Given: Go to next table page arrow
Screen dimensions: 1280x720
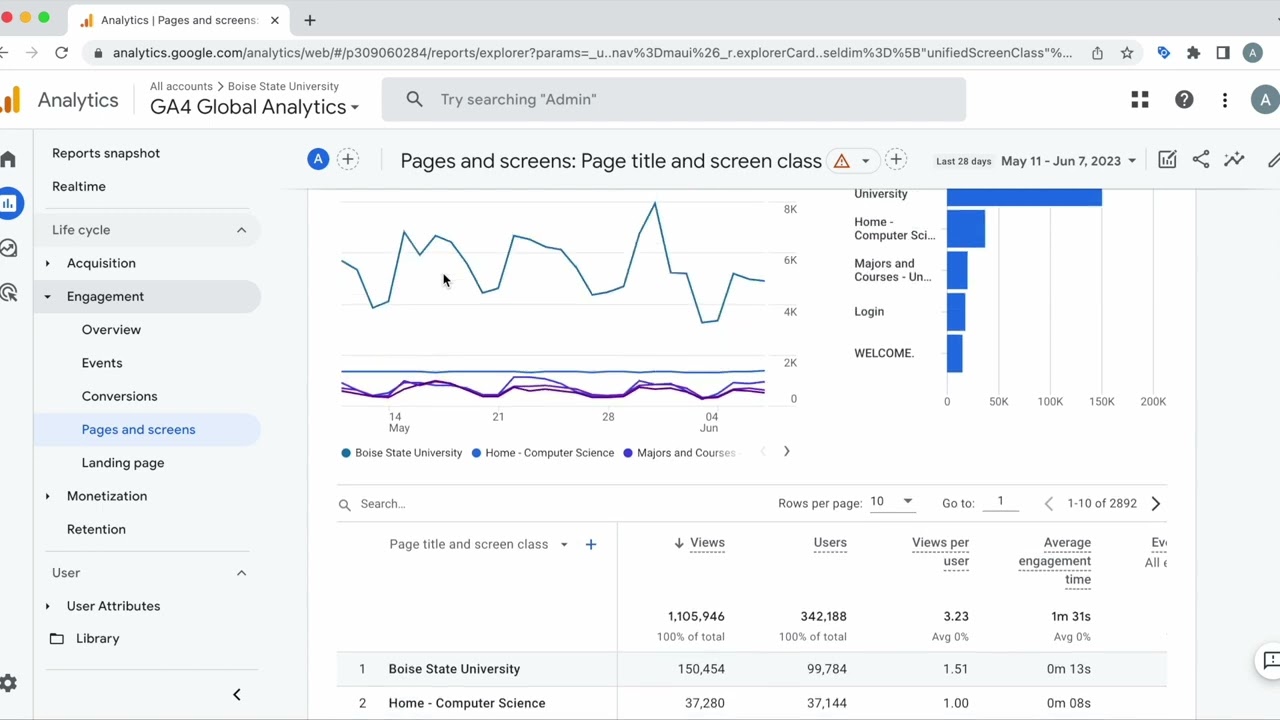Looking at the screenshot, I should coord(1155,504).
